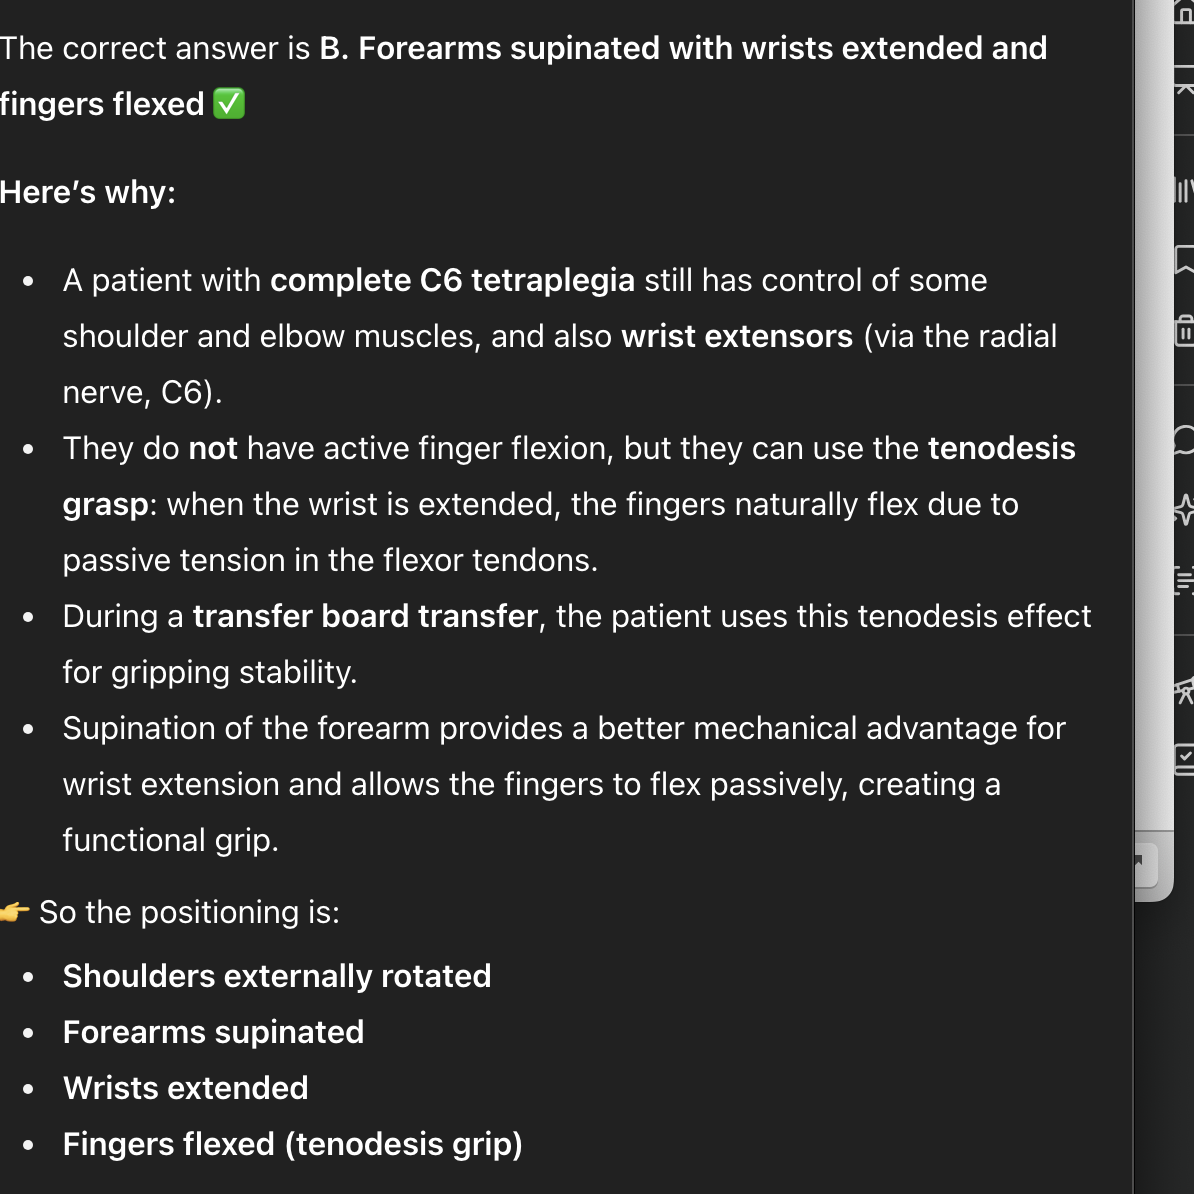Screen dimensions: 1194x1194
Task: Click the text lines list icon
Action: (x=1185, y=579)
